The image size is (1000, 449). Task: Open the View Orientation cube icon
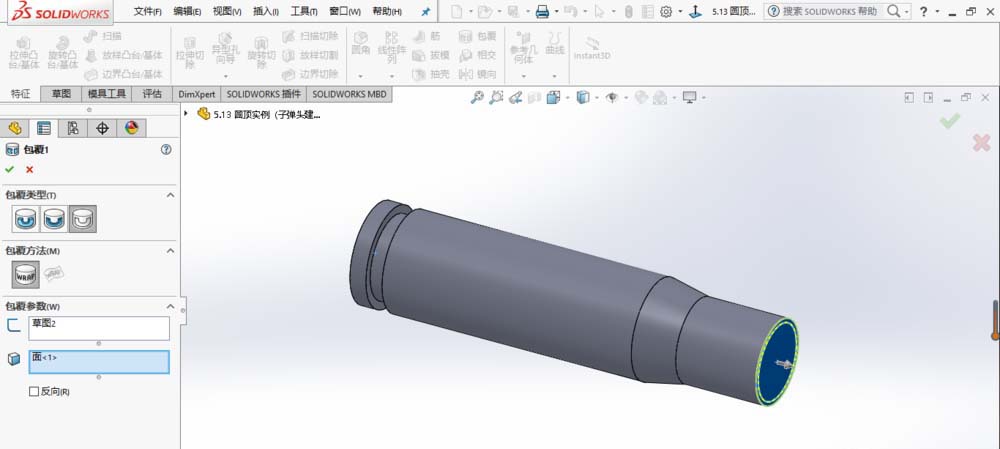pyautogui.click(x=554, y=98)
